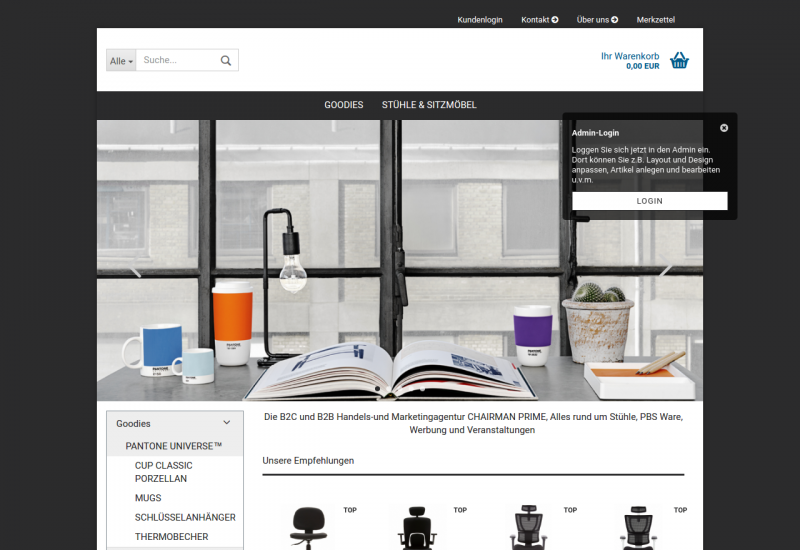Collapse the Goodies sidebar category
The image size is (800, 550).
pos(227,423)
